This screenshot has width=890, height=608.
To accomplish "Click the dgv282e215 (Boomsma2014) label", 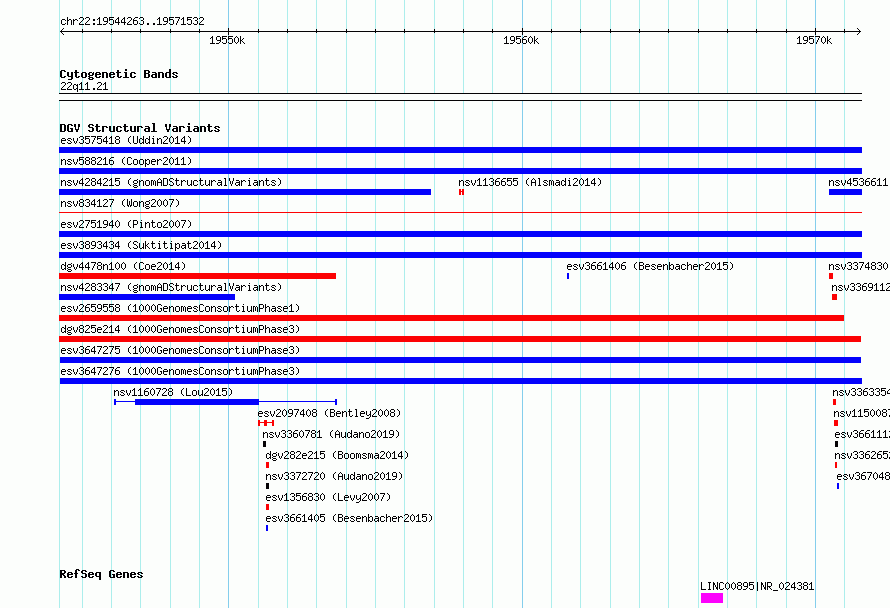I will point(337,455).
